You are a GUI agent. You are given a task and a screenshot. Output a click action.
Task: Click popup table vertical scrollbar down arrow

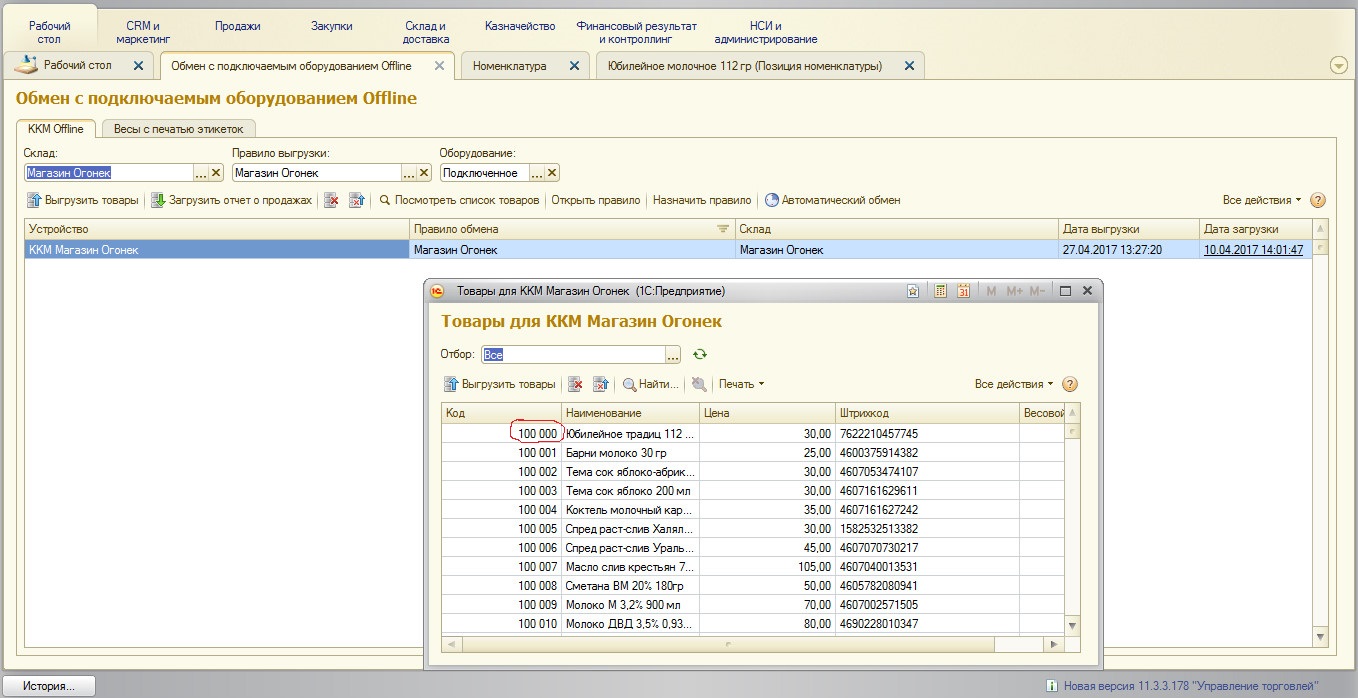point(1072,626)
